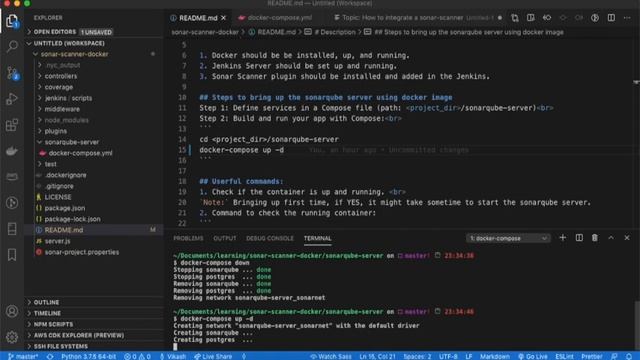Click the sync changes icon in the status bar
The image size is (640, 360).
50,356
